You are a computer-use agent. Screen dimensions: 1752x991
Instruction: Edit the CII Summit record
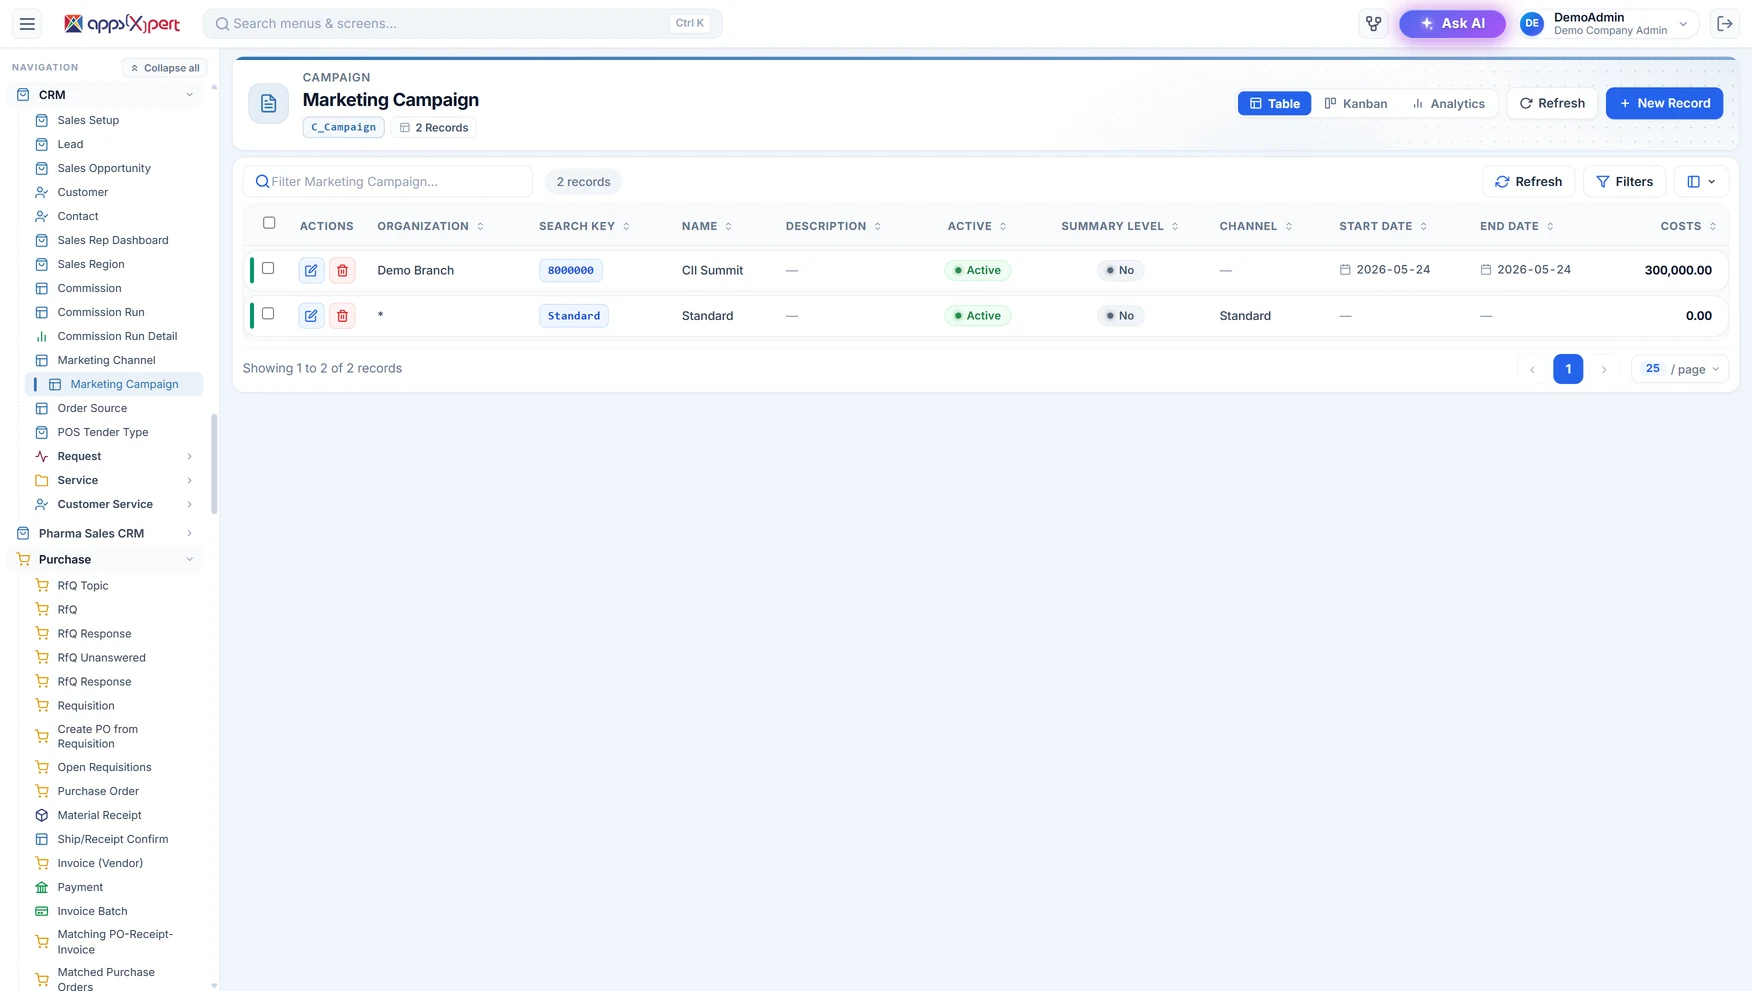pos(311,270)
